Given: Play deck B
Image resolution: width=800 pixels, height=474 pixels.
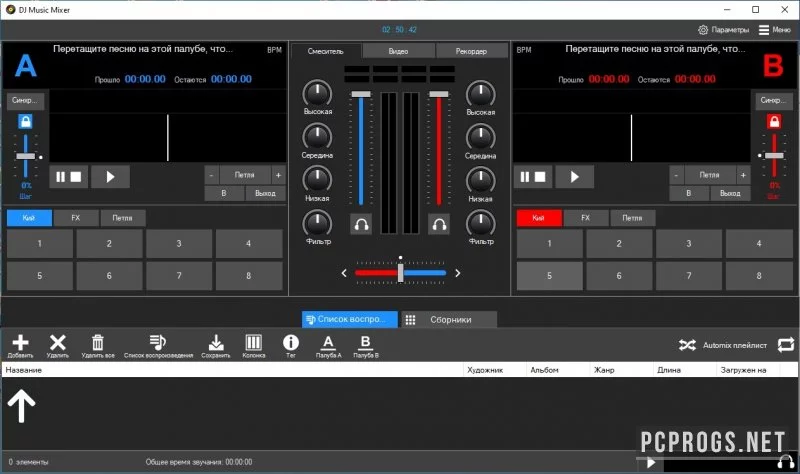Looking at the screenshot, I should pos(574,177).
